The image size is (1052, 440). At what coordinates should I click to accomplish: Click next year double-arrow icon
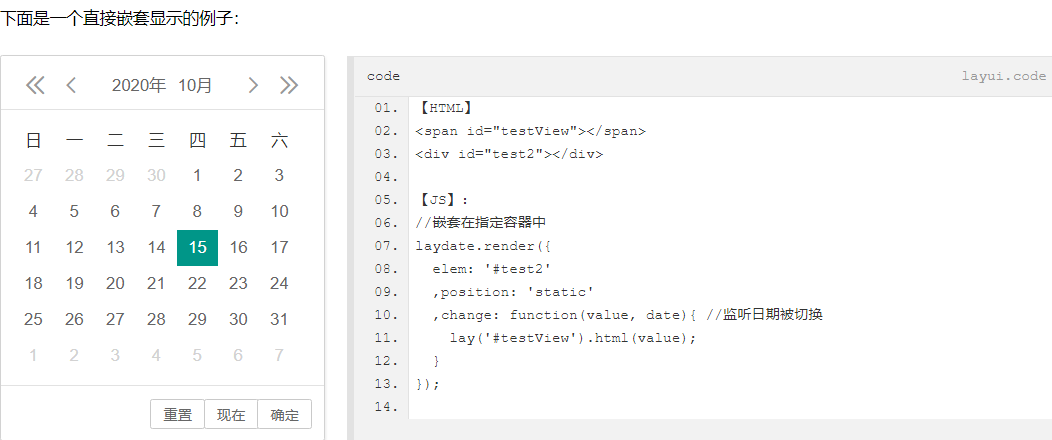289,86
